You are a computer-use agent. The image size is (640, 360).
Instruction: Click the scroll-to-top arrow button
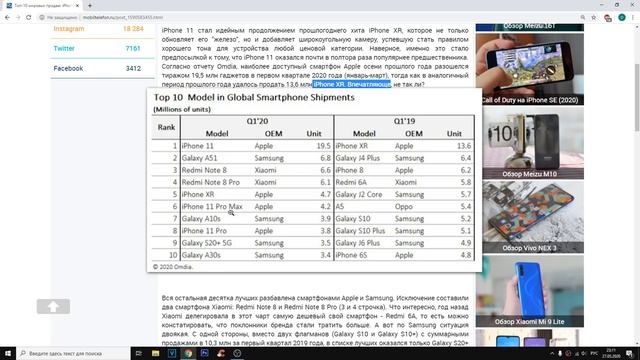tap(53, 307)
